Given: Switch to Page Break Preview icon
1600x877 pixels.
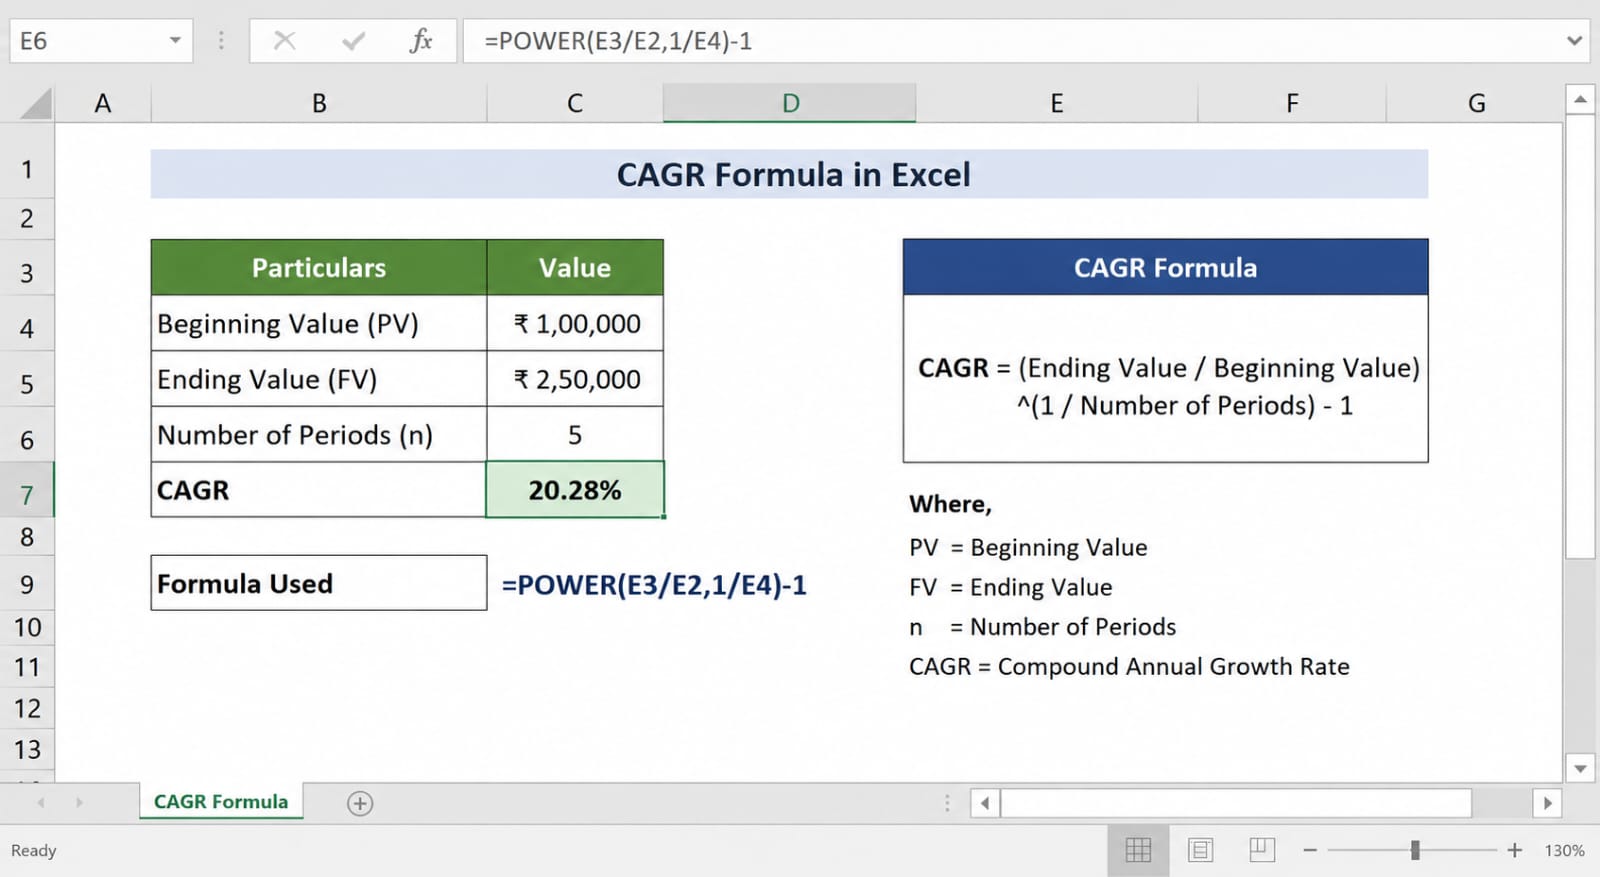Looking at the screenshot, I should [x=1262, y=850].
